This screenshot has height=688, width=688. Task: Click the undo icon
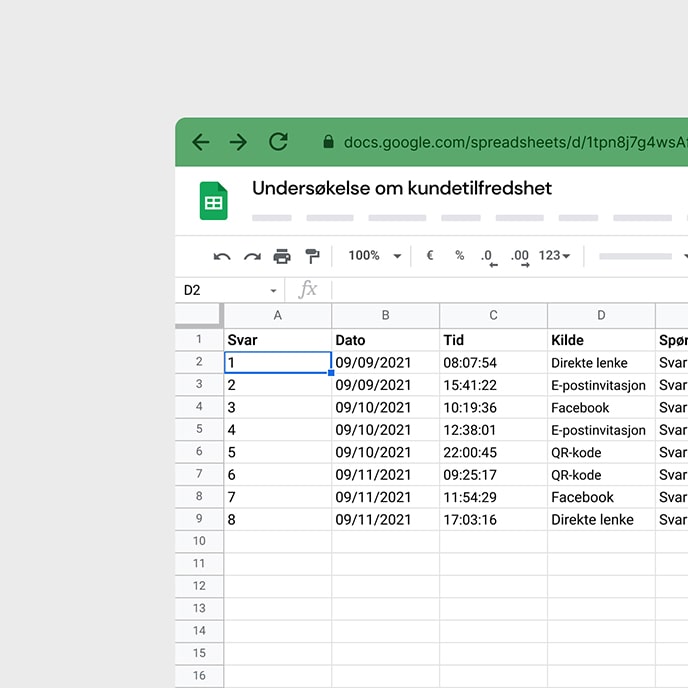point(222,256)
